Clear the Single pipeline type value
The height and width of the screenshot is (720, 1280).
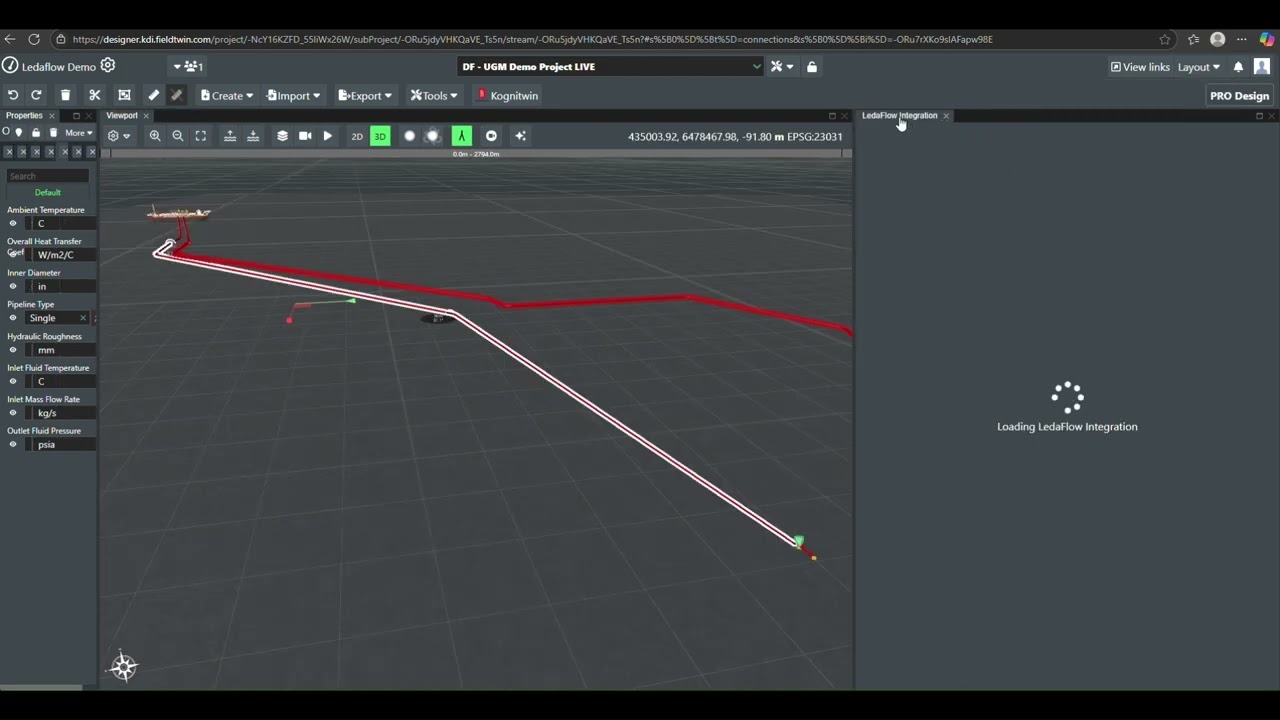pyautogui.click(x=83, y=318)
